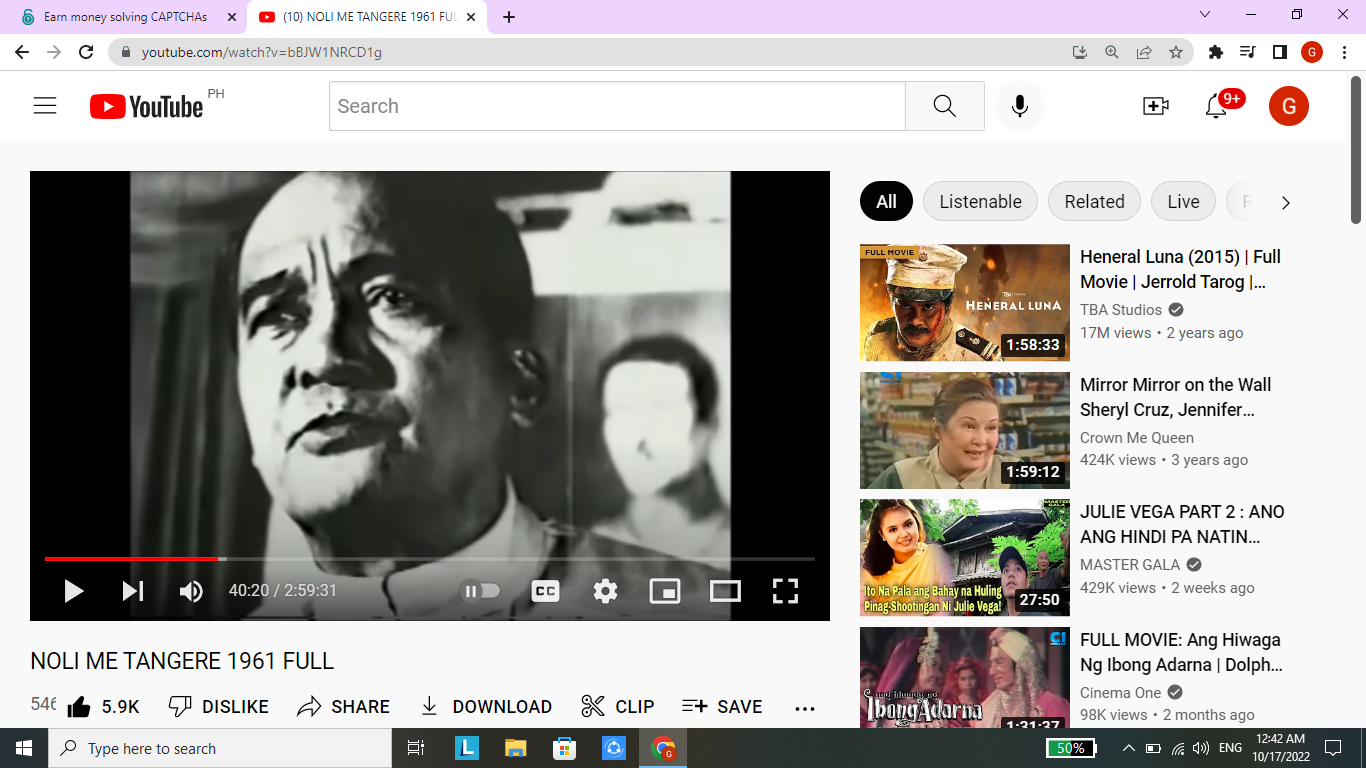This screenshot has width=1366, height=768.
Task: Skip to the next video
Action: pos(133,591)
